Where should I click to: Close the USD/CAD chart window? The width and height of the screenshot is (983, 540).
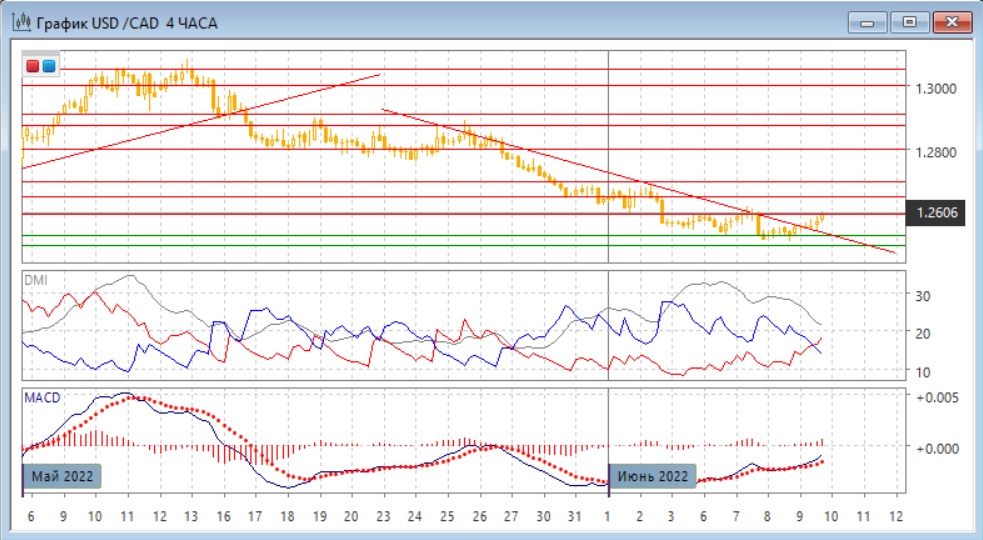pos(951,22)
